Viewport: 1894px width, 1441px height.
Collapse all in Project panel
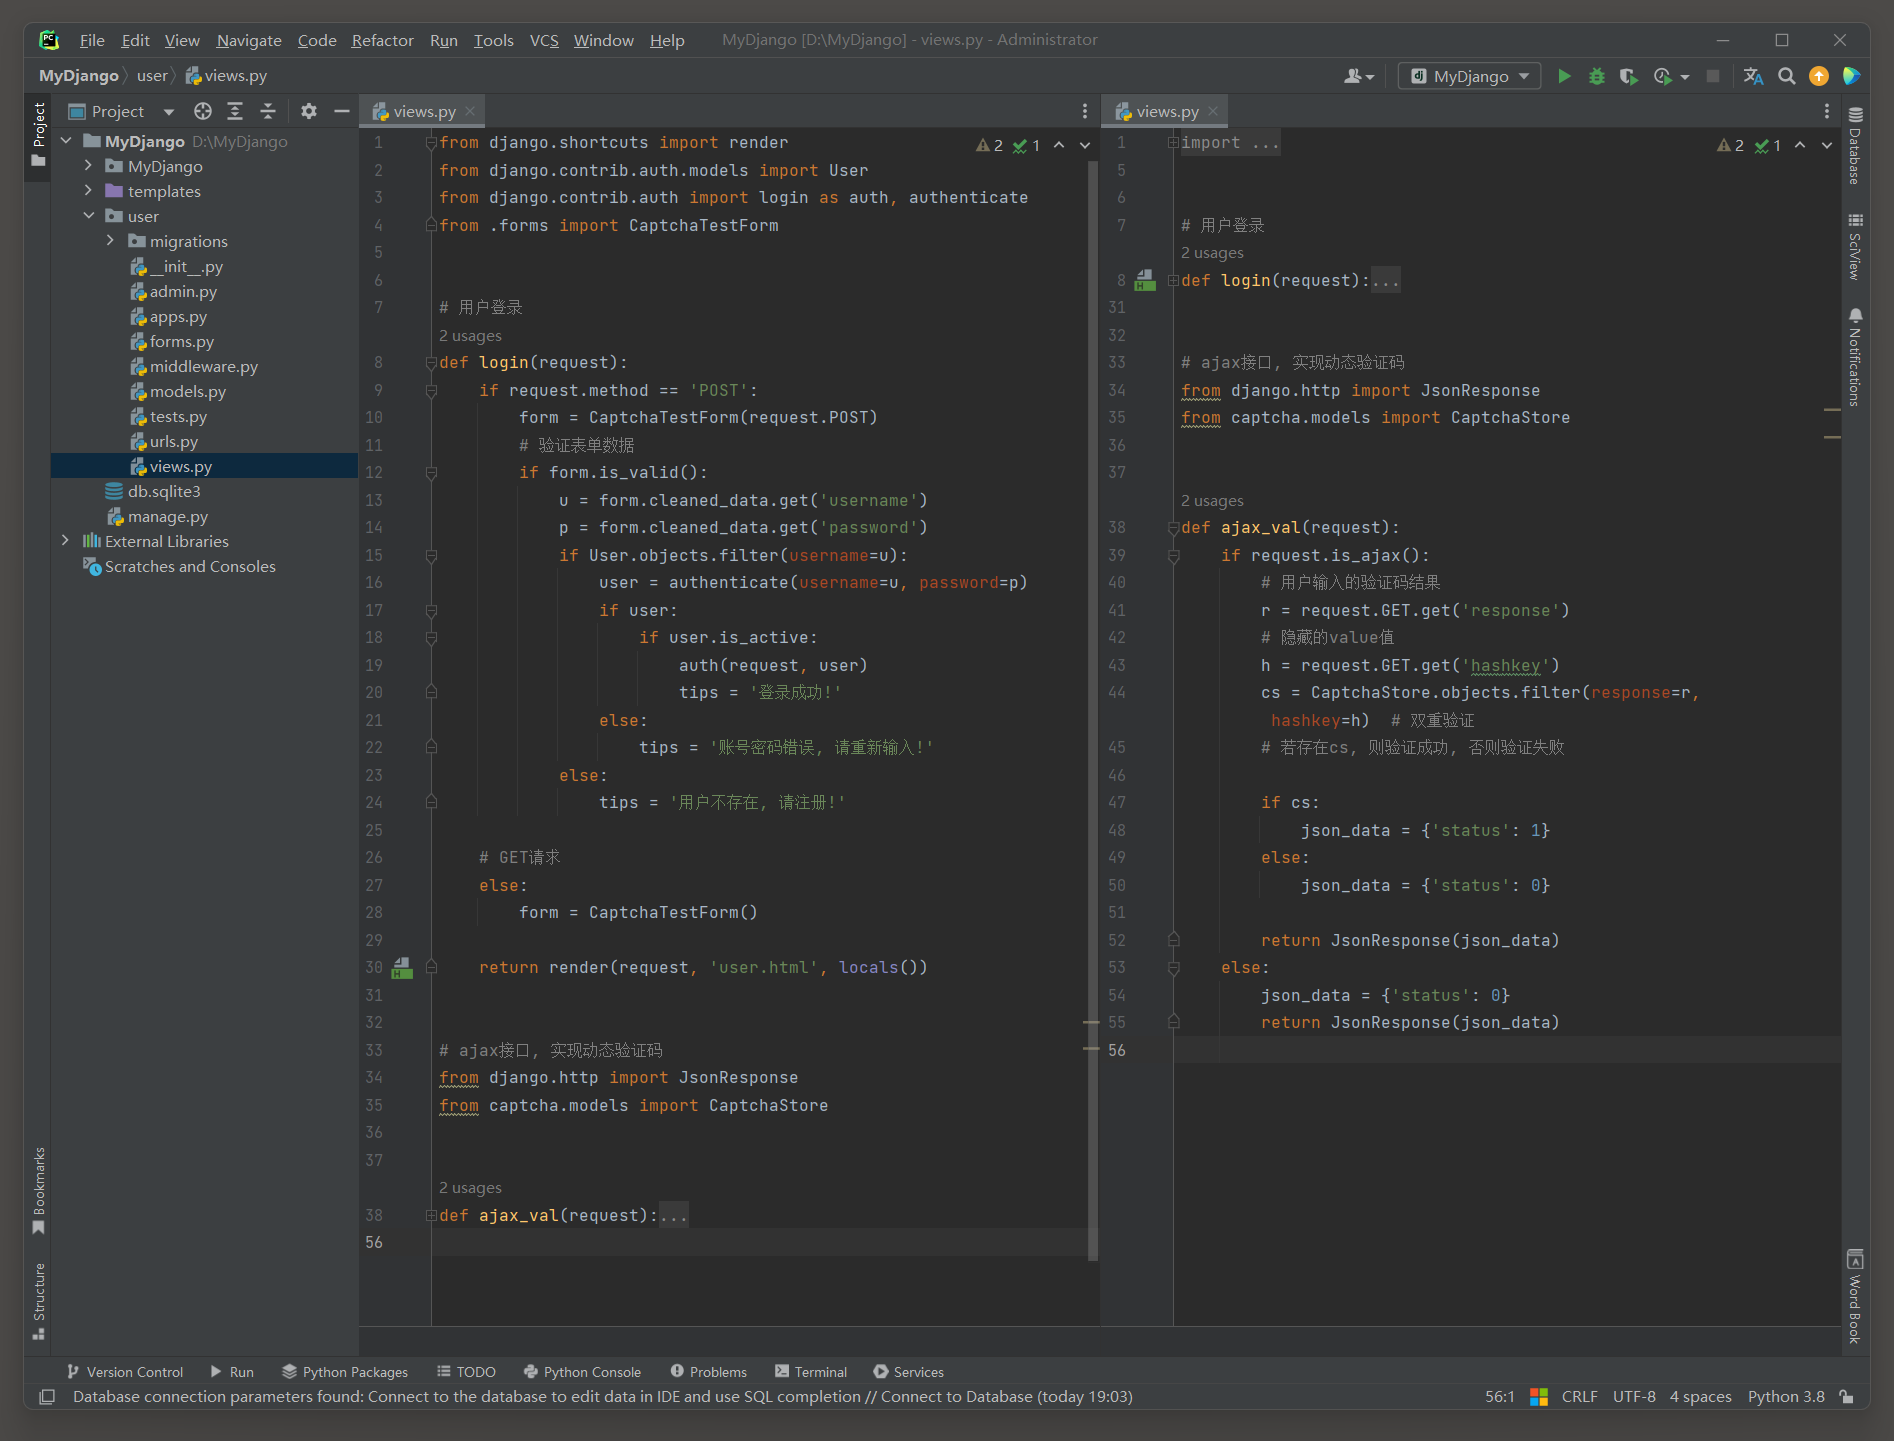tap(267, 111)
